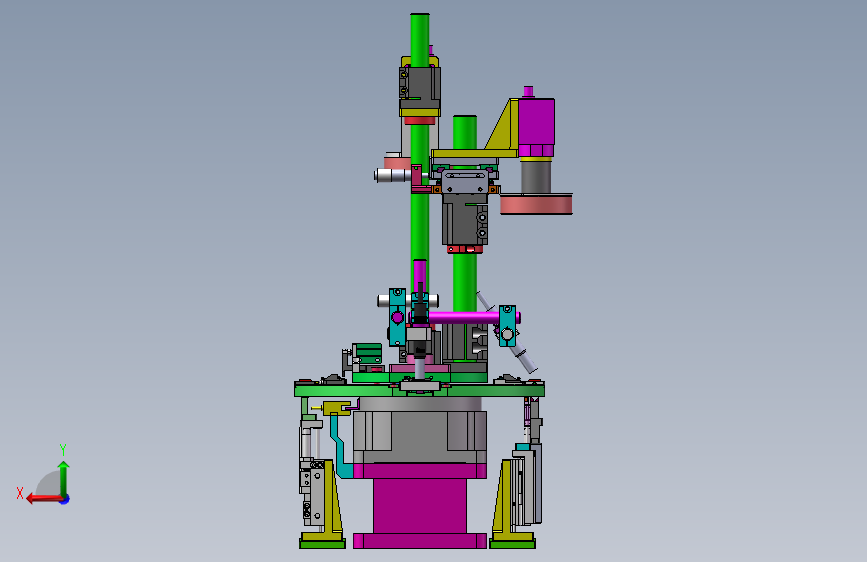Click the green Y axis arrow of the orientation triad

(x=64, y=477)
